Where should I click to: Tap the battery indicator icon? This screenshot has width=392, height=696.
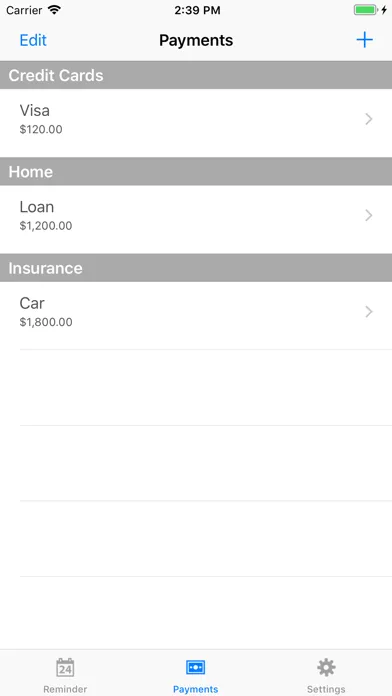[x=366, y=10]
